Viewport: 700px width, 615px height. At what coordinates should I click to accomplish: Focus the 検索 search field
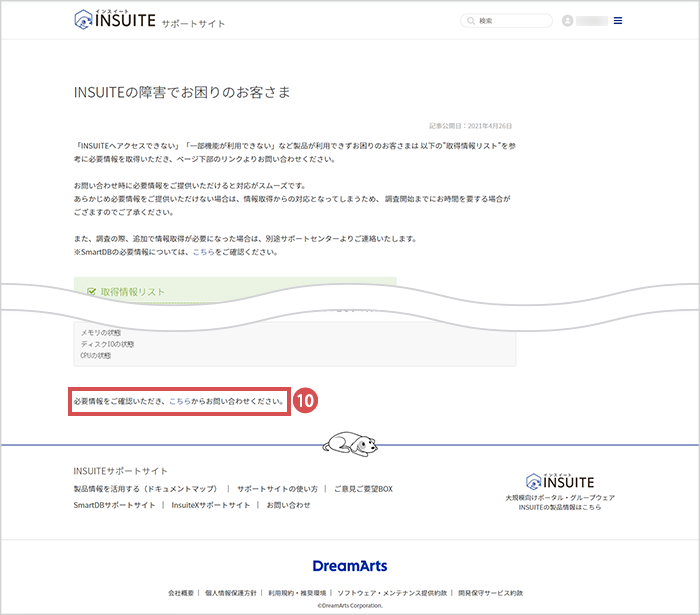point(506,21)
